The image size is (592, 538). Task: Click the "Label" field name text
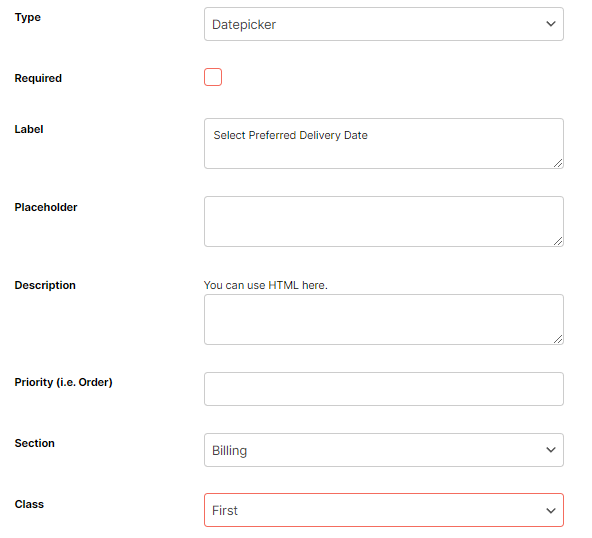coord(29,129)
